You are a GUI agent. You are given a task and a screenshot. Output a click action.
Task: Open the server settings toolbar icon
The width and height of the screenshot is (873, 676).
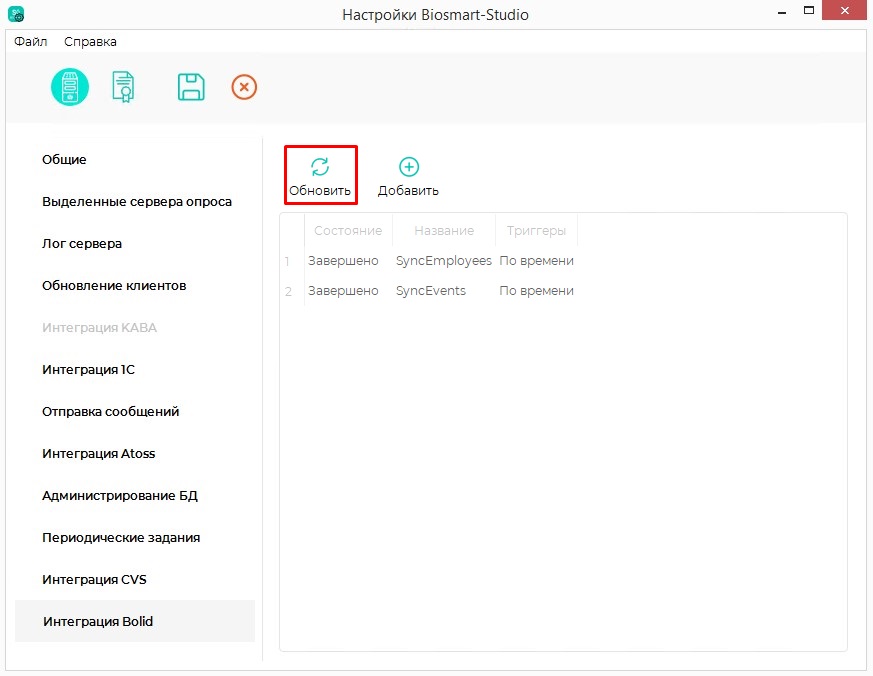70,87
